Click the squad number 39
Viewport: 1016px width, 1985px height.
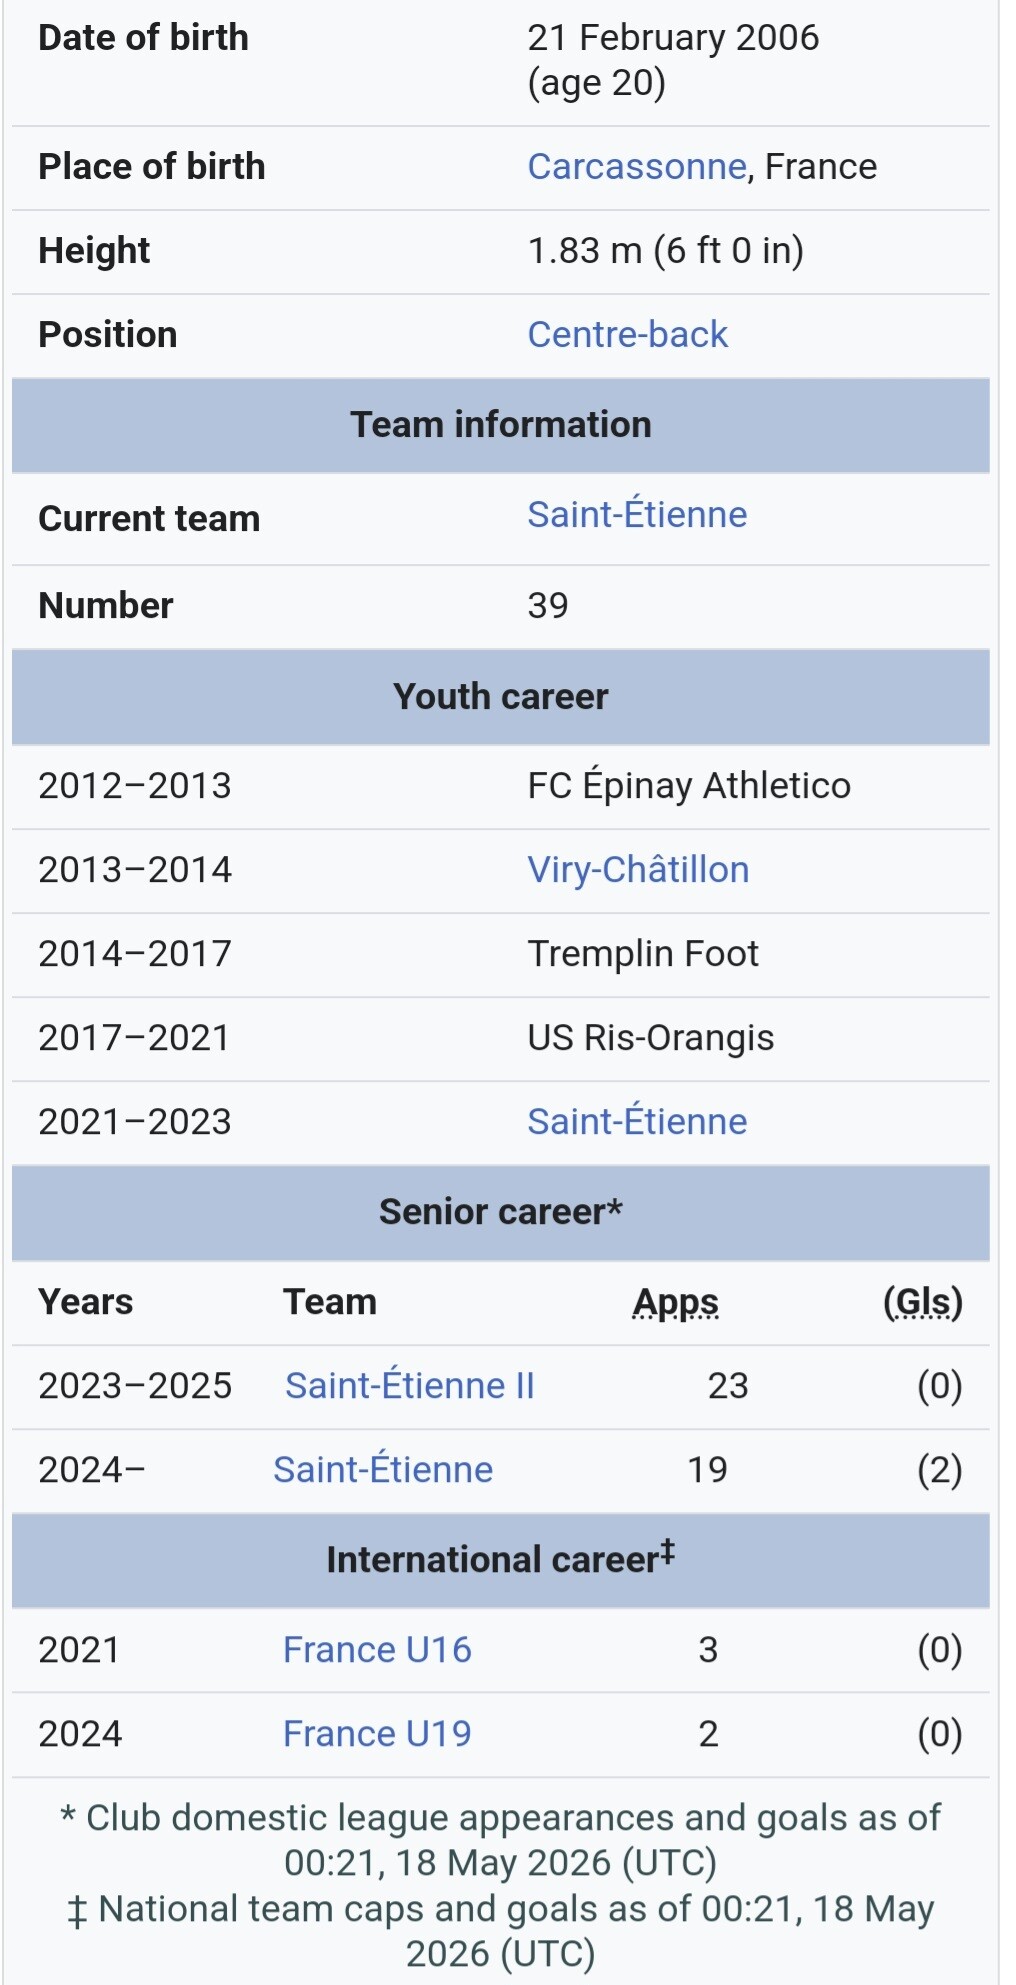click(548, 605)
